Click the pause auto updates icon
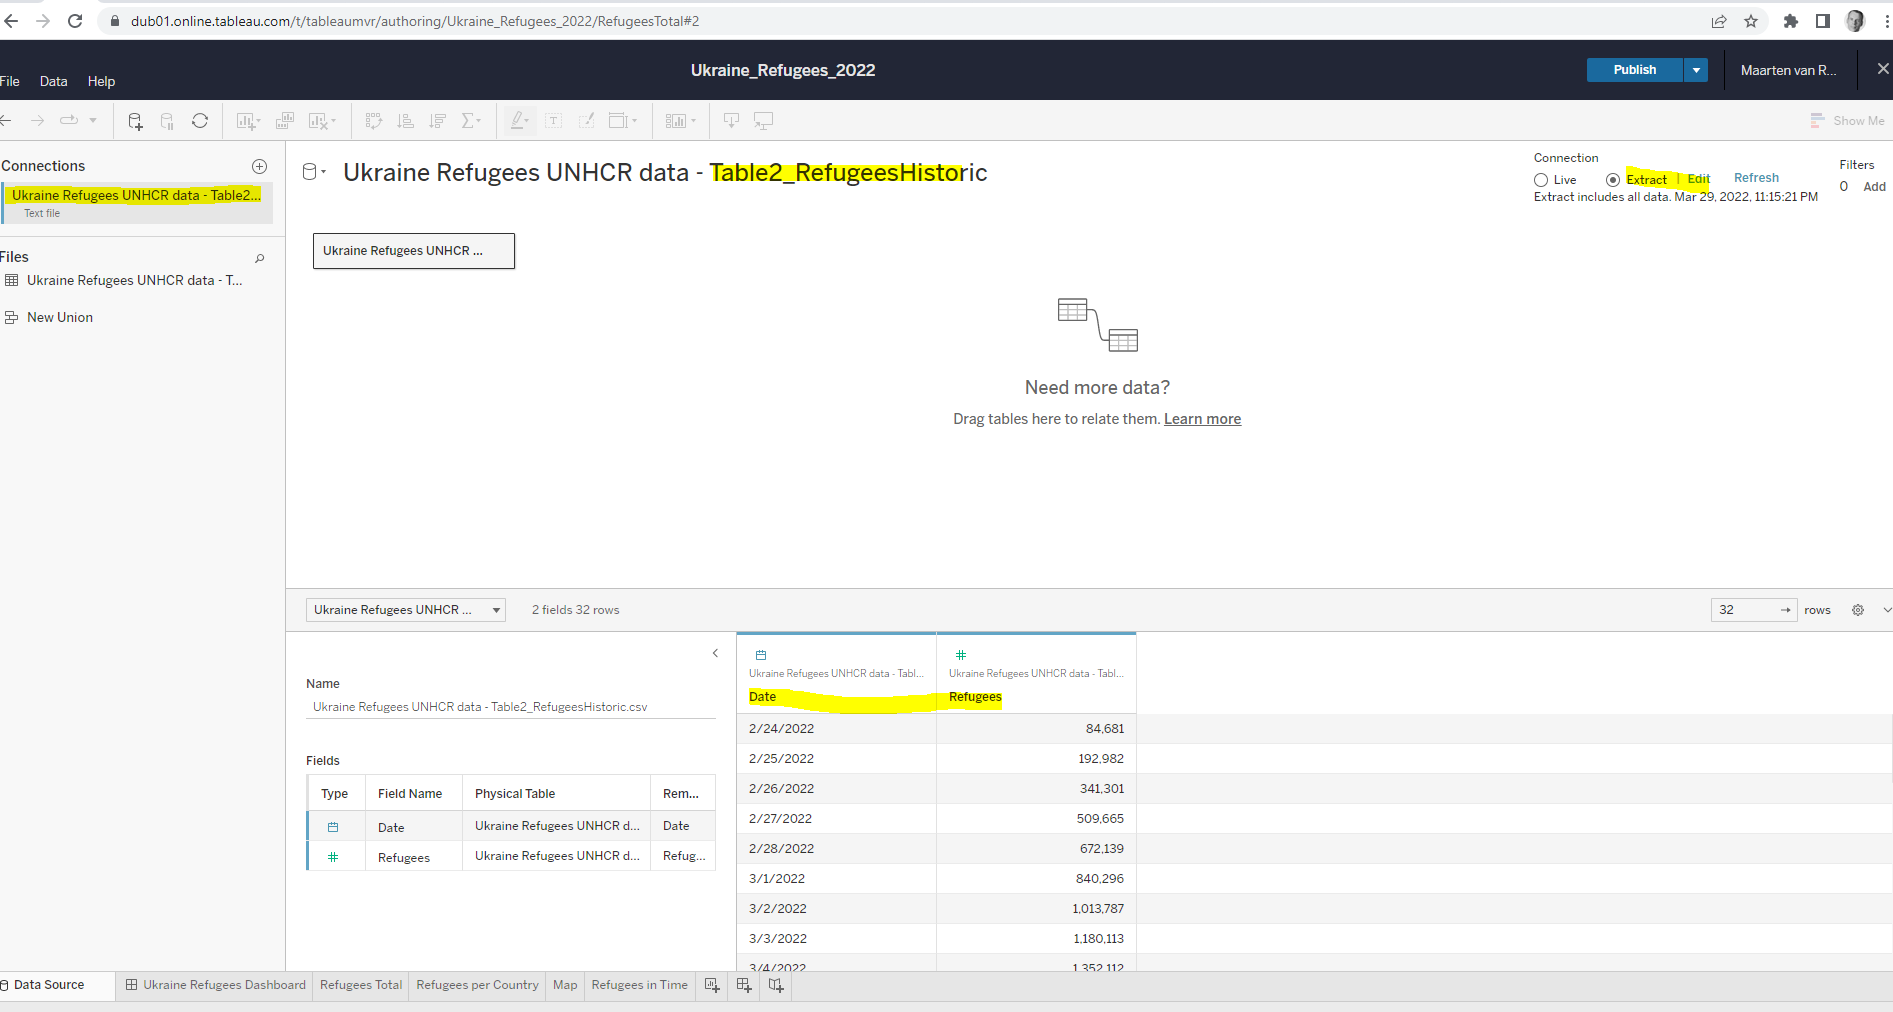 coord(167,121)
